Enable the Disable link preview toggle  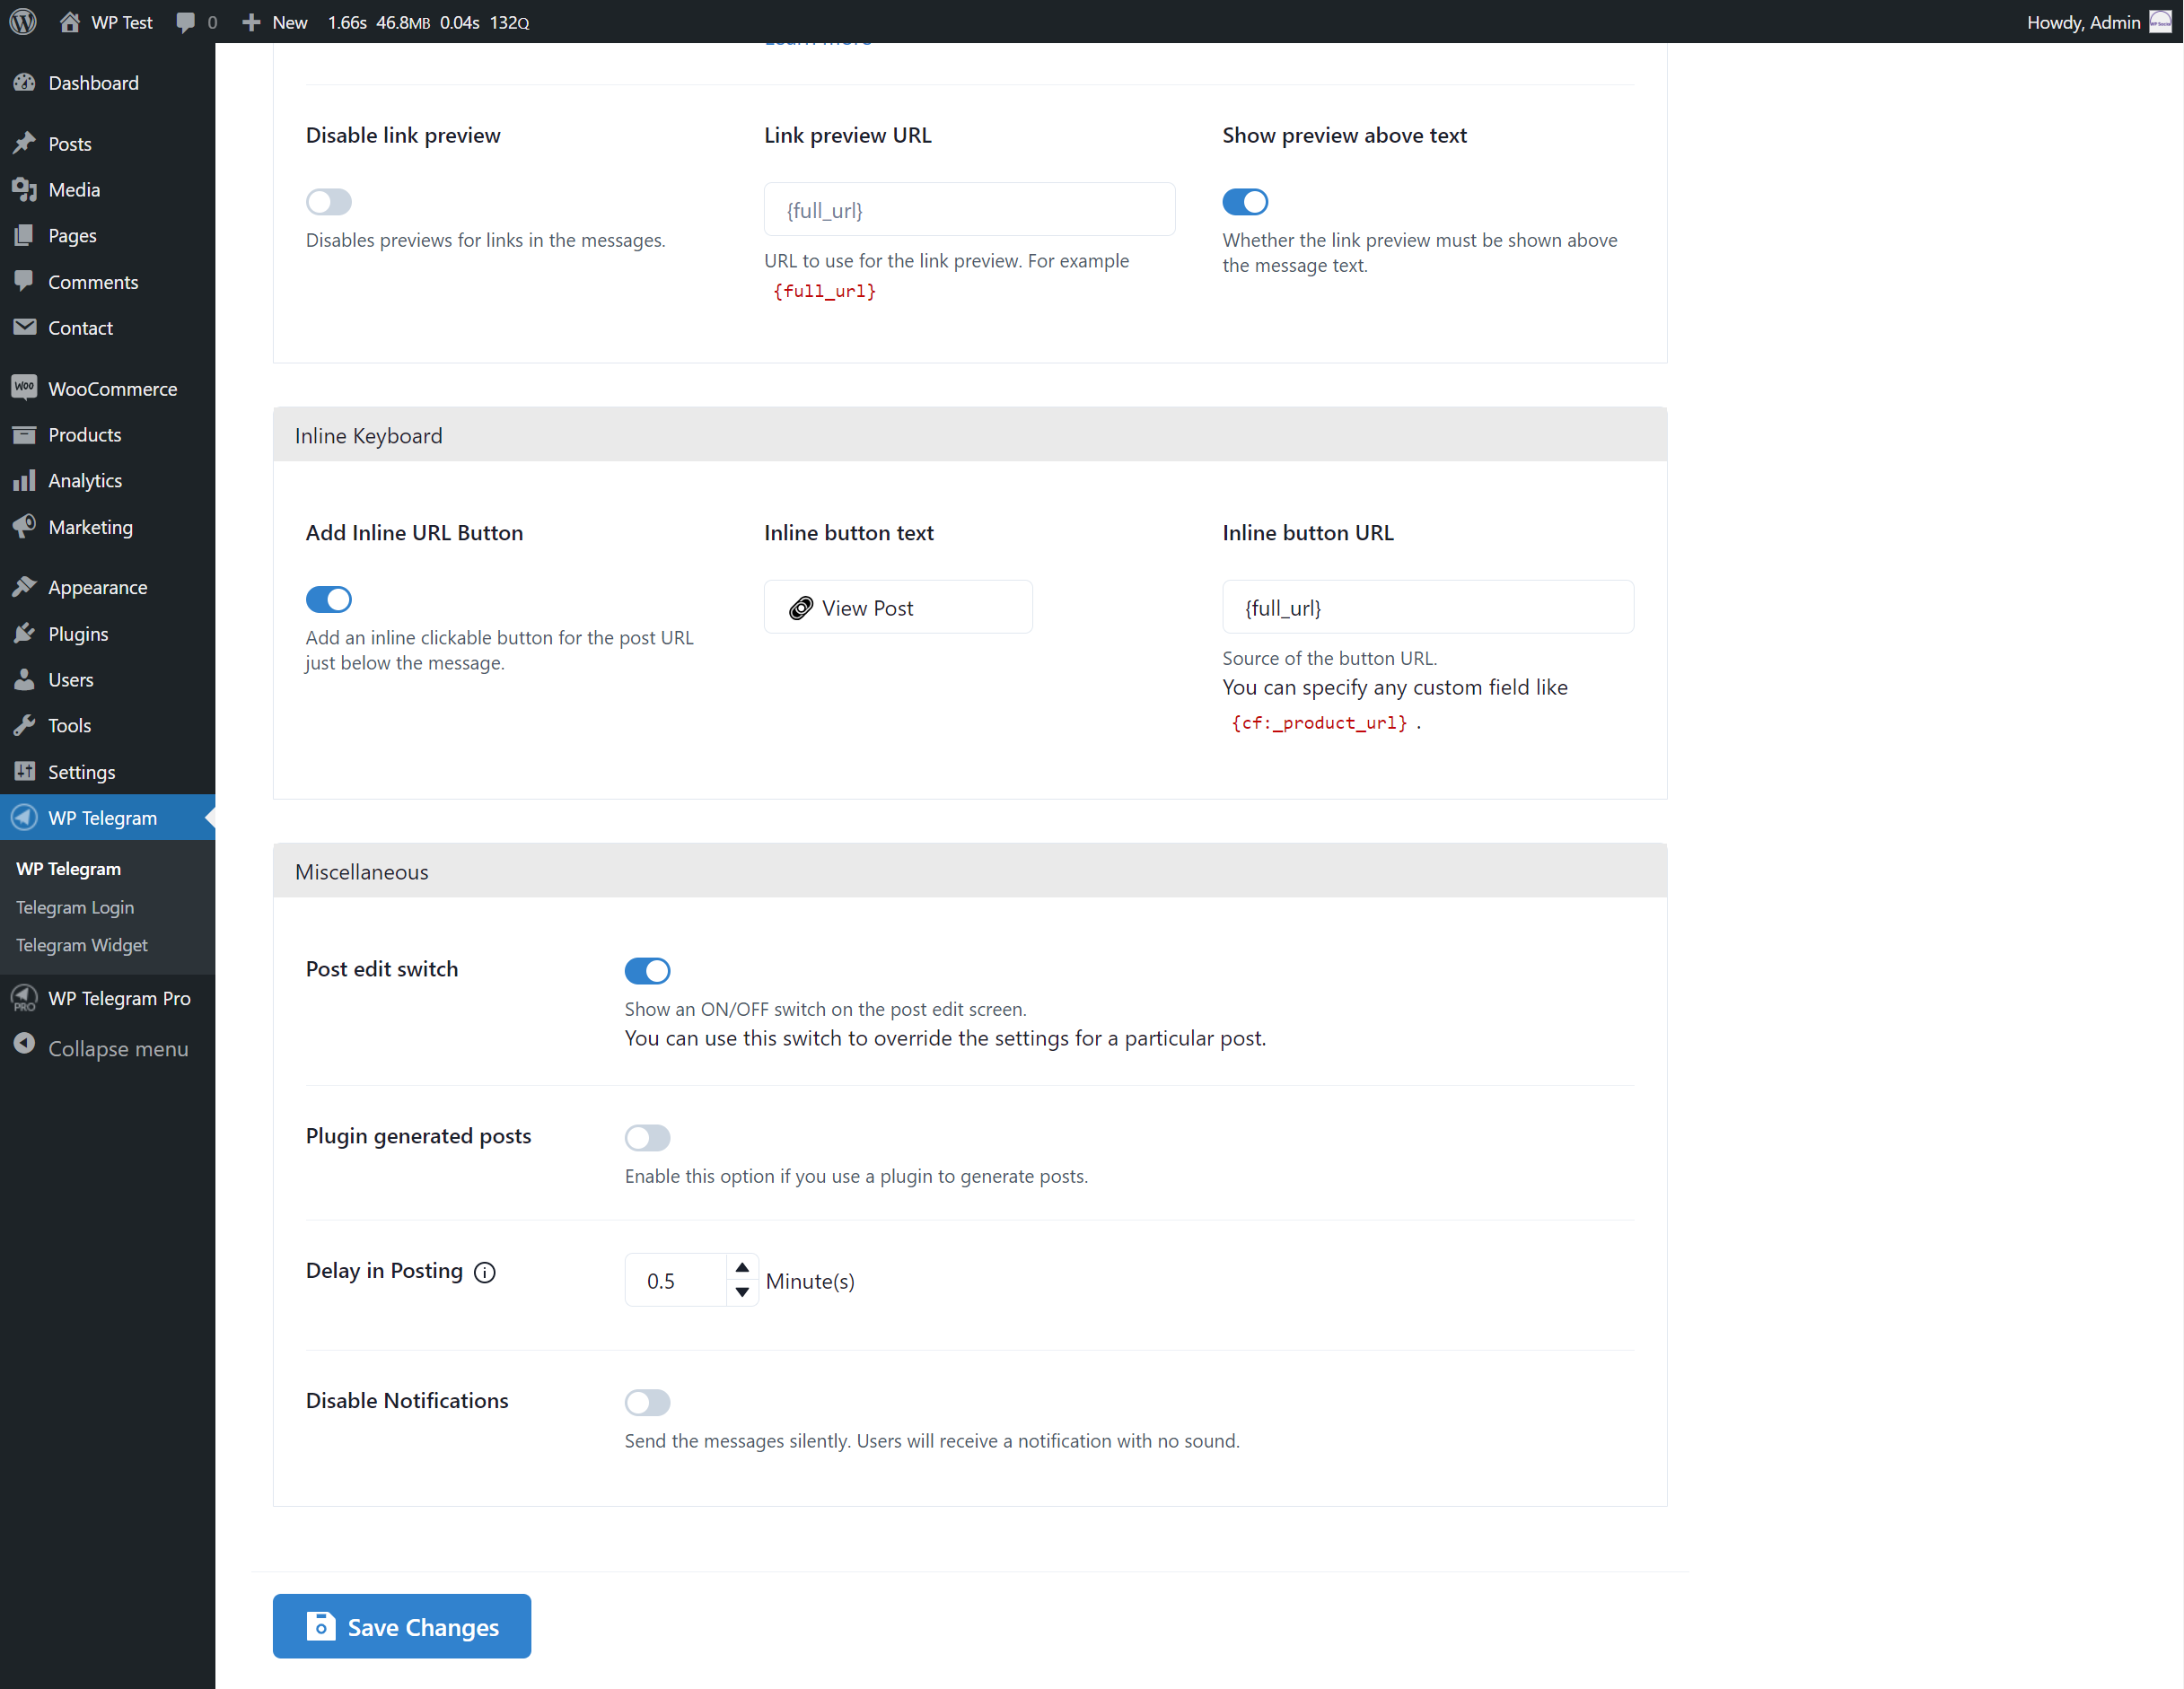[329, 202]
